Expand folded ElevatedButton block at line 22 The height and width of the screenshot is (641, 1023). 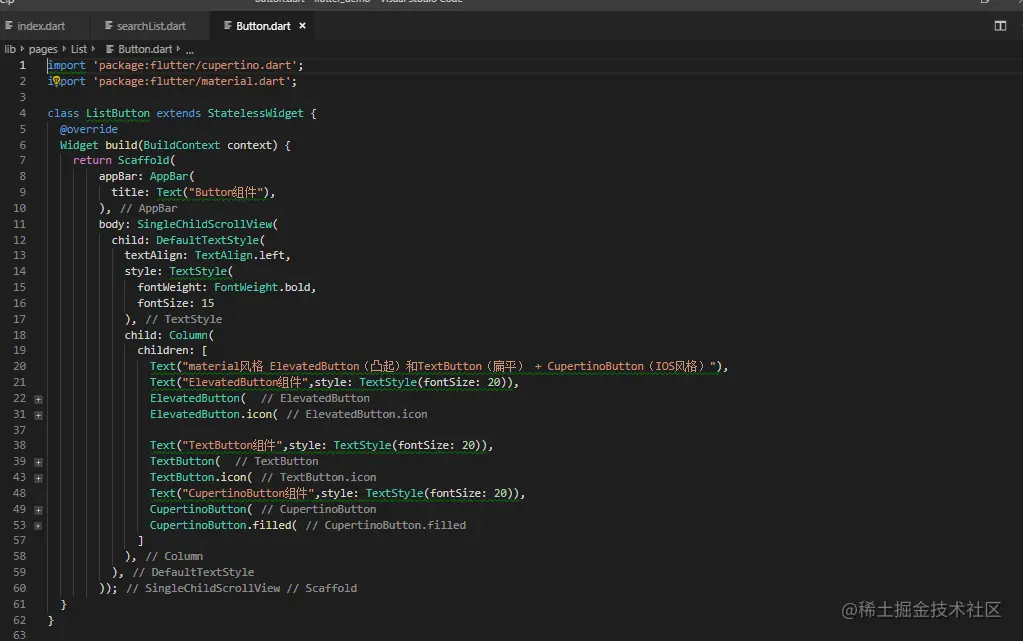pos(38,399)
